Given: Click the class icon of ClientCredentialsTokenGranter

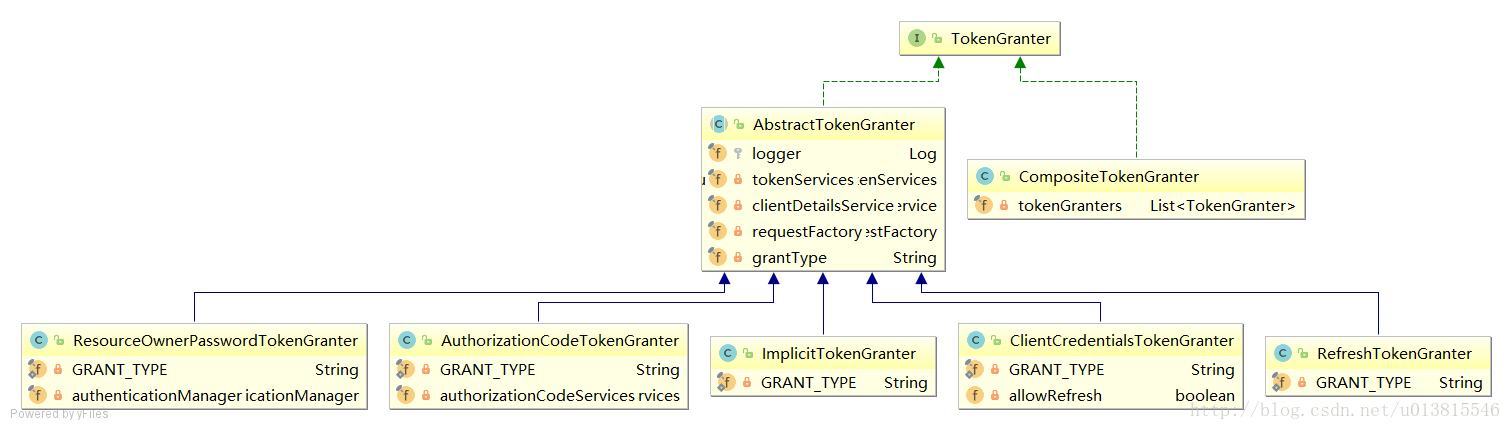Looking at the screenshot, I should pos(975,341).
